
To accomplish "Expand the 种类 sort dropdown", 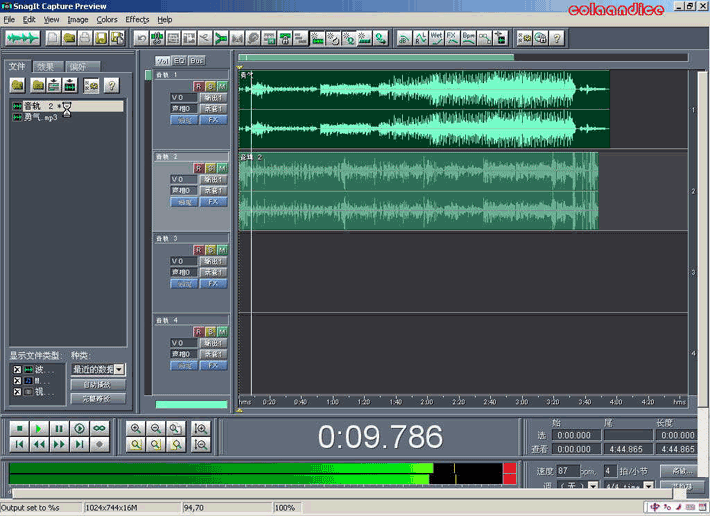I will pos(119,370).
